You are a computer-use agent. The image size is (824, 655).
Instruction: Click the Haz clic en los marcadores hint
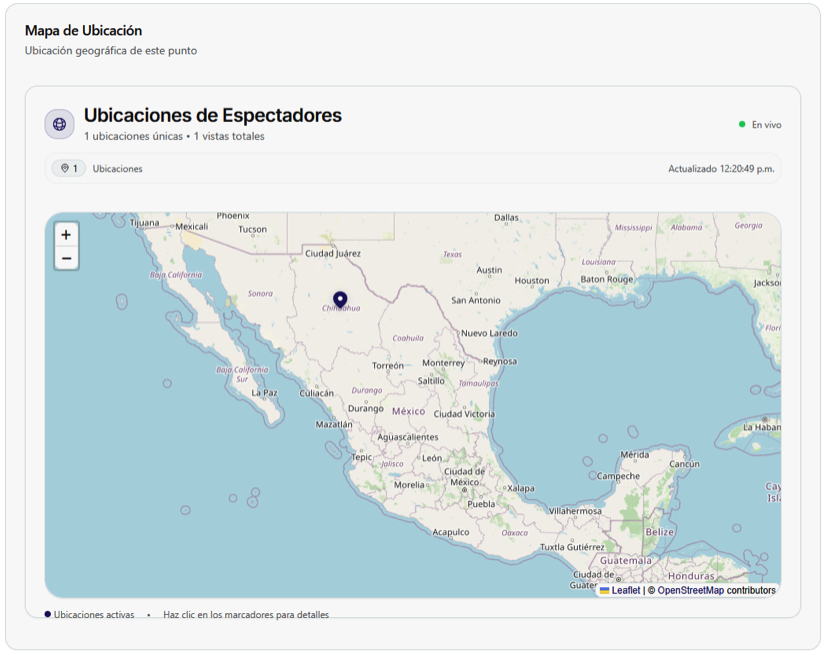[245, 614]
